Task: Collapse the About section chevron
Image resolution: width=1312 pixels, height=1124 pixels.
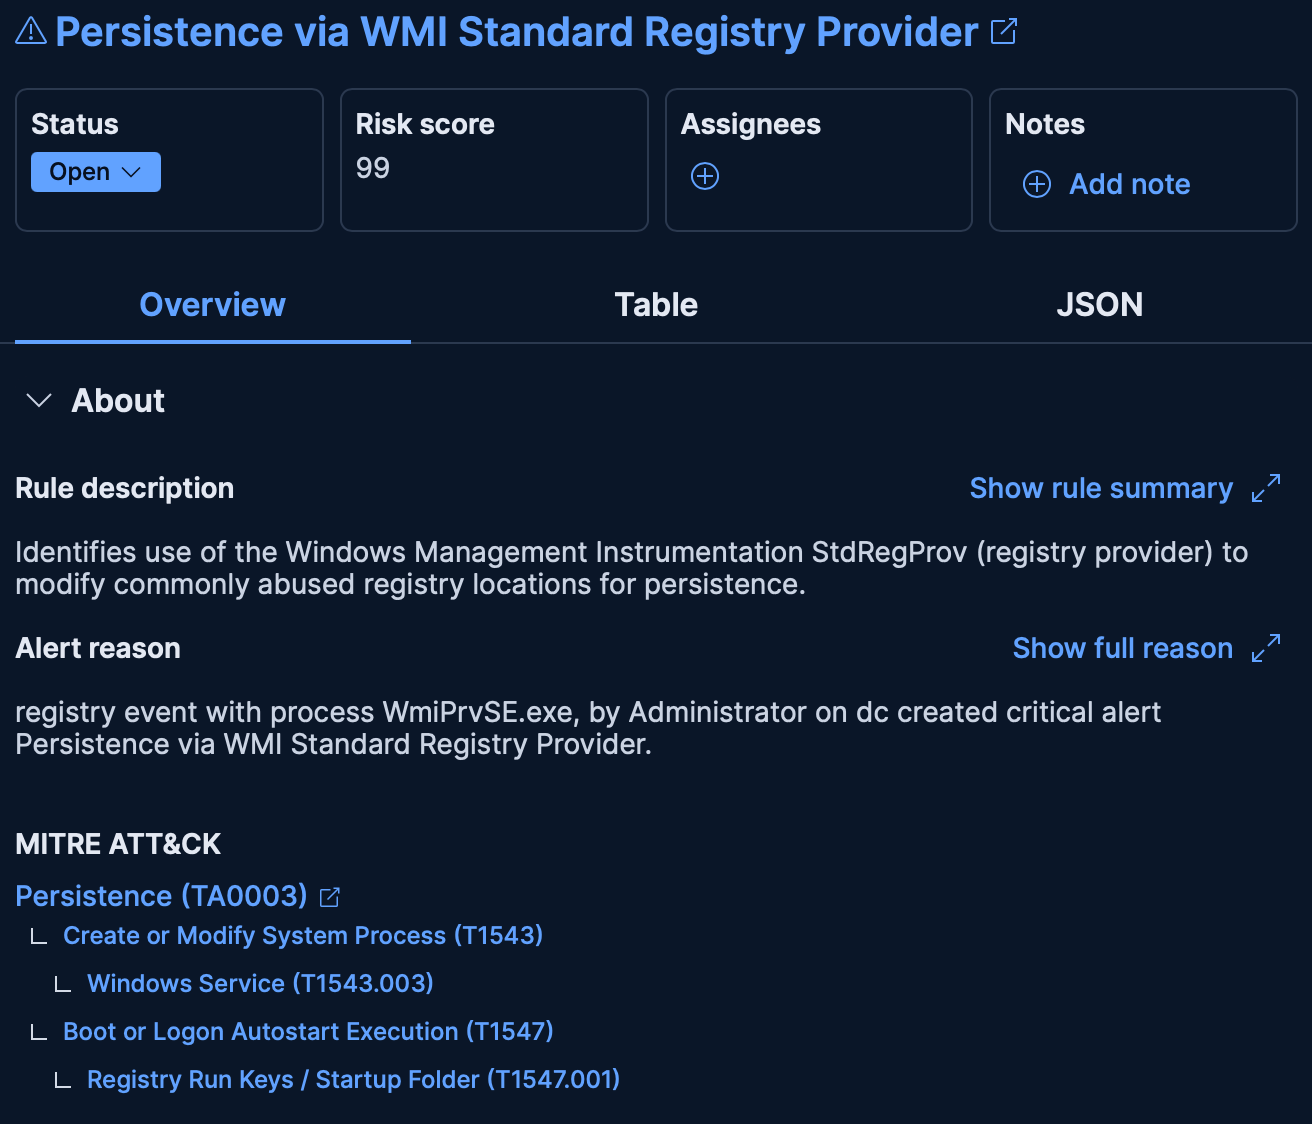Action: coord(39,401)
